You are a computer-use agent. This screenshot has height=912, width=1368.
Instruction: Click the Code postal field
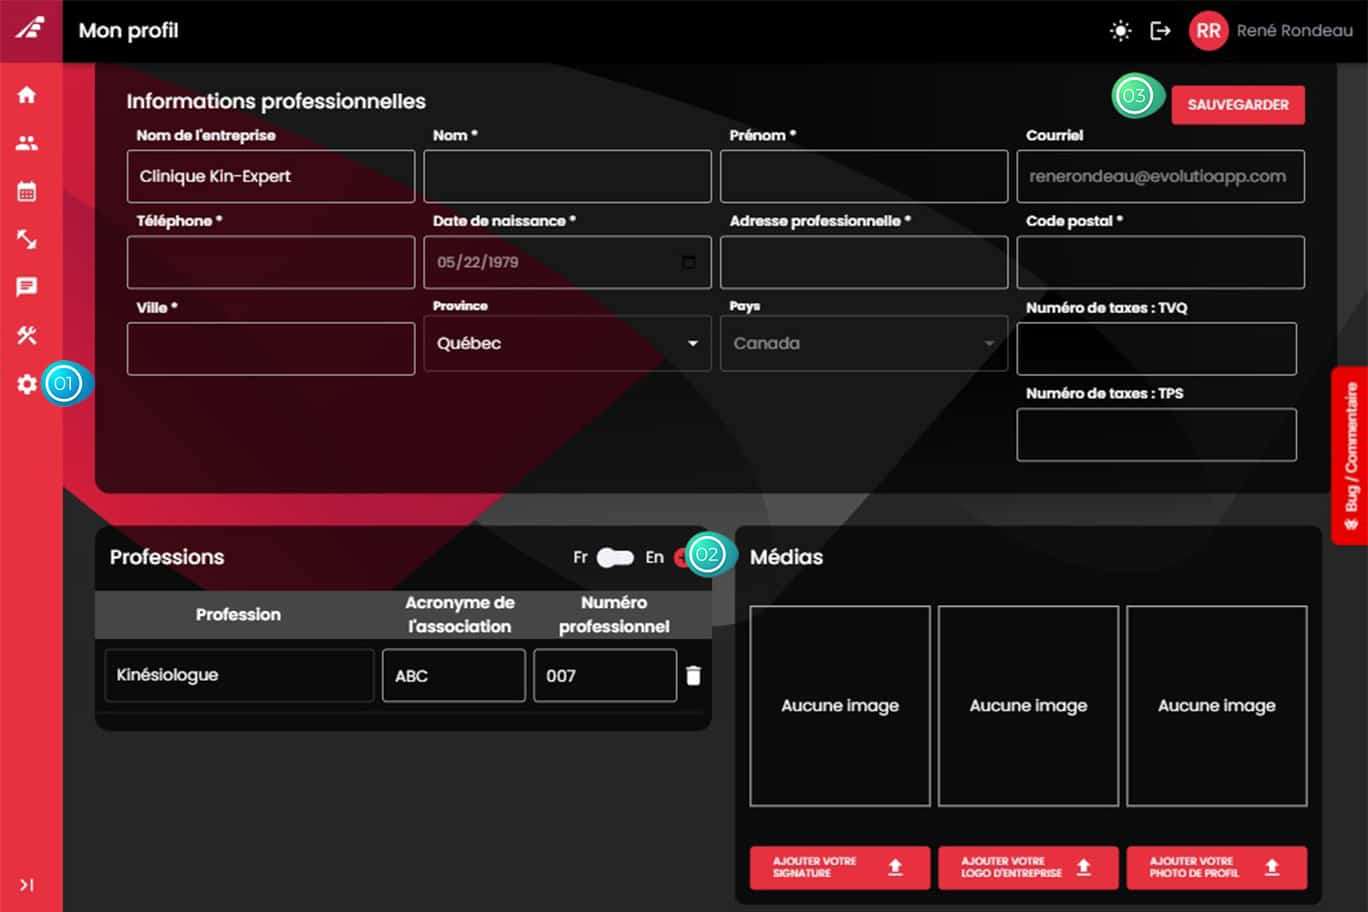coord(1160,262)
